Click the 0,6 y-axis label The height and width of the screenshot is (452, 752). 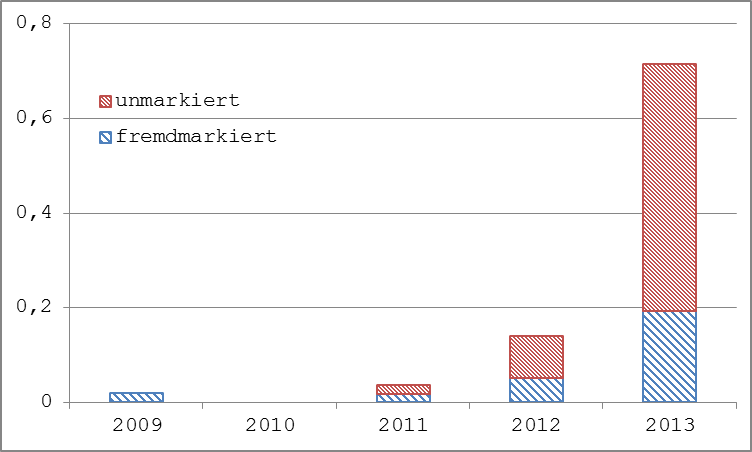coord(34,117)
